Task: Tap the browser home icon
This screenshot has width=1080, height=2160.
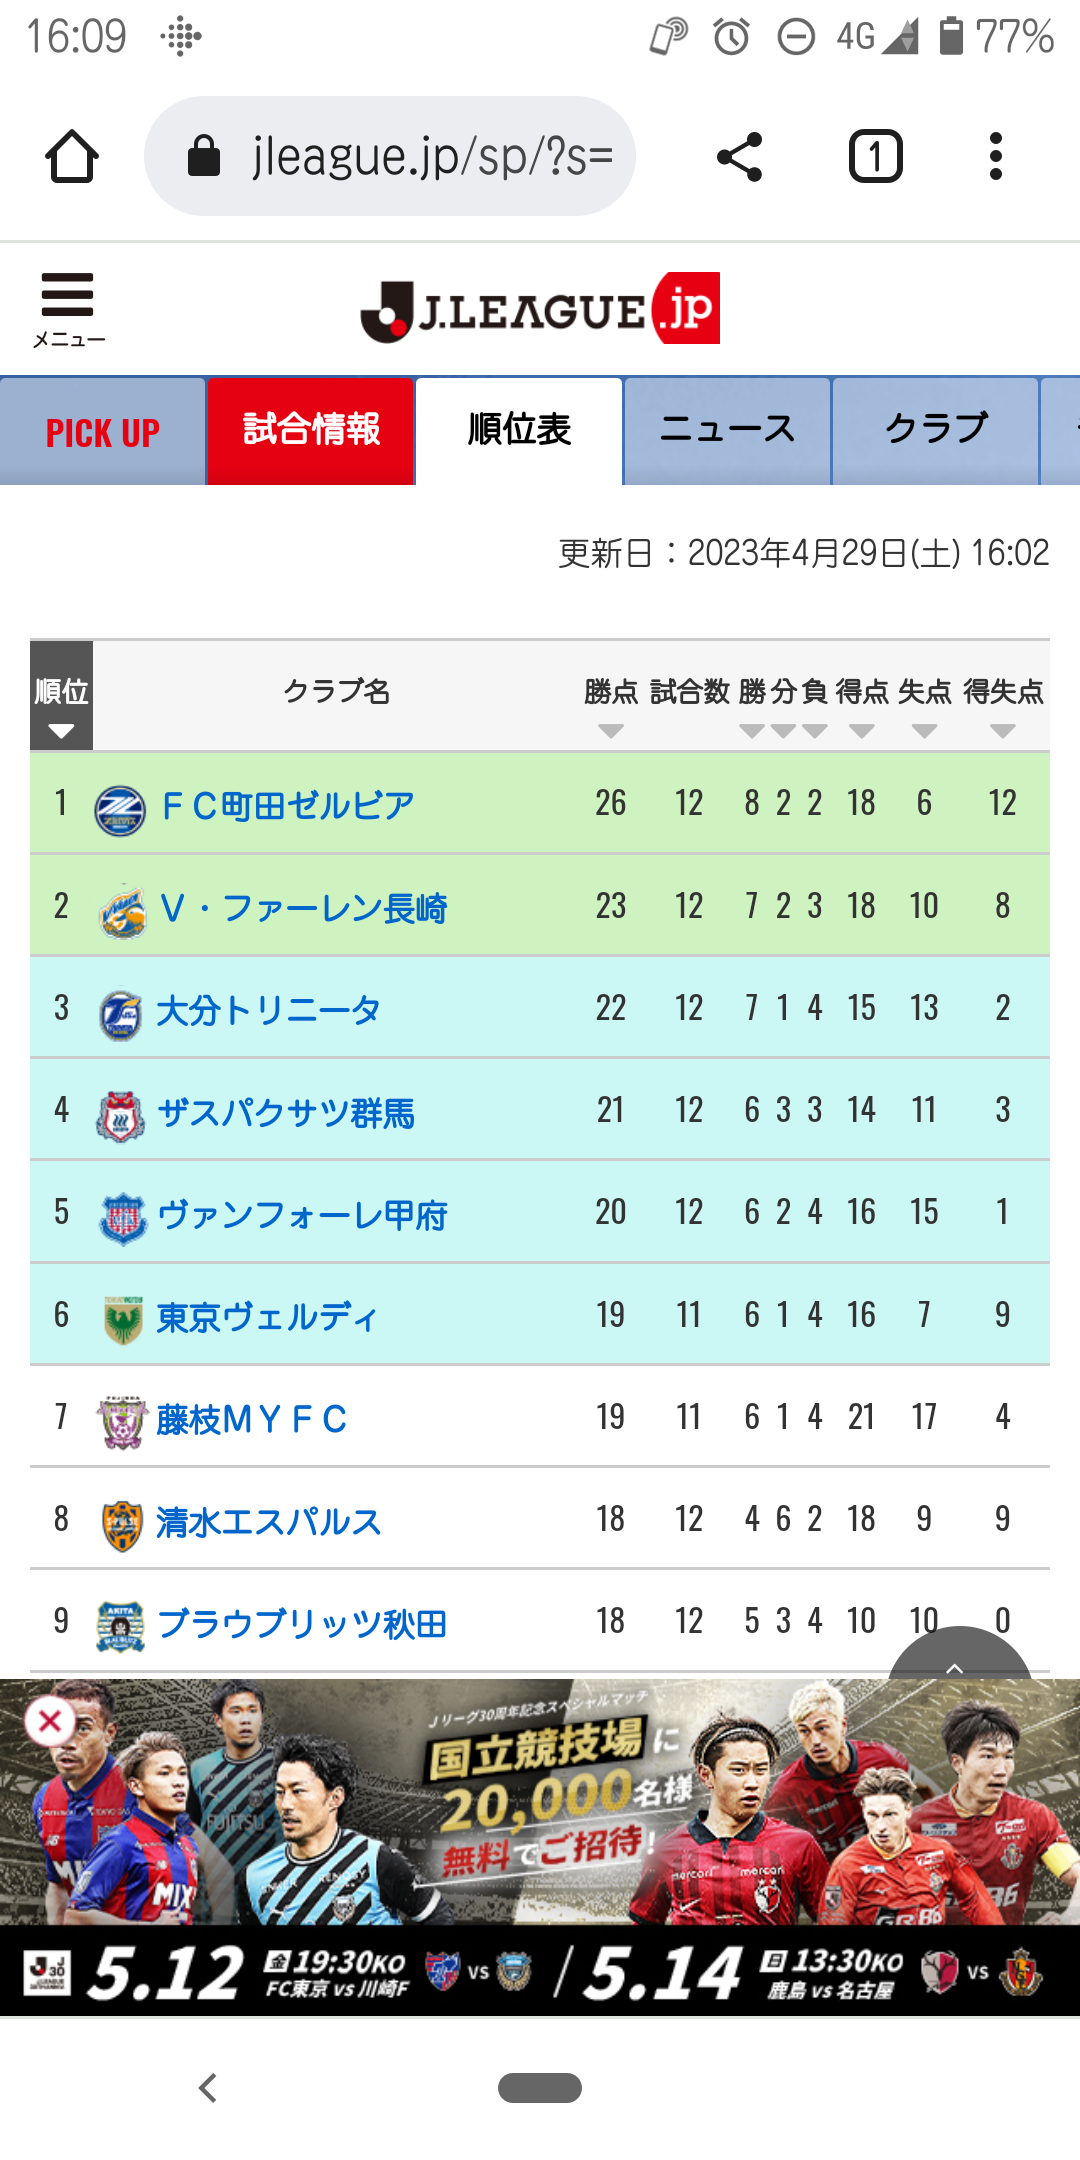Action: (72, 157)
